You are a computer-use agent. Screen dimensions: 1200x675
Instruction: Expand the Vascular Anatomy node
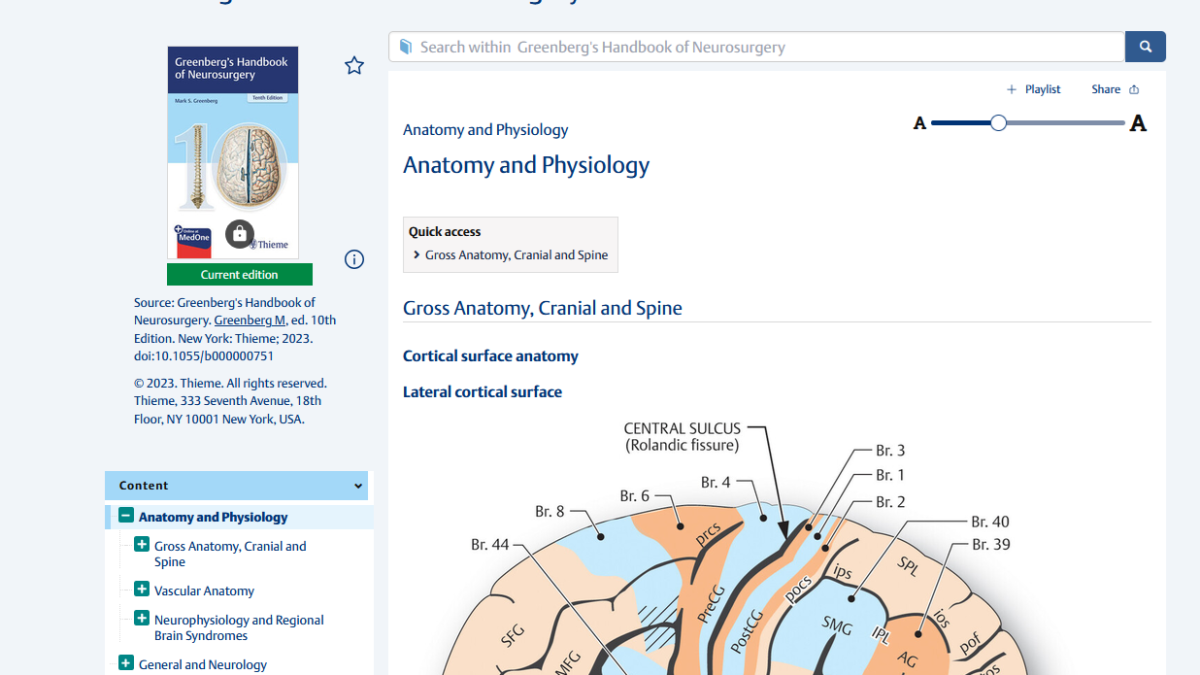click(141, 589)
